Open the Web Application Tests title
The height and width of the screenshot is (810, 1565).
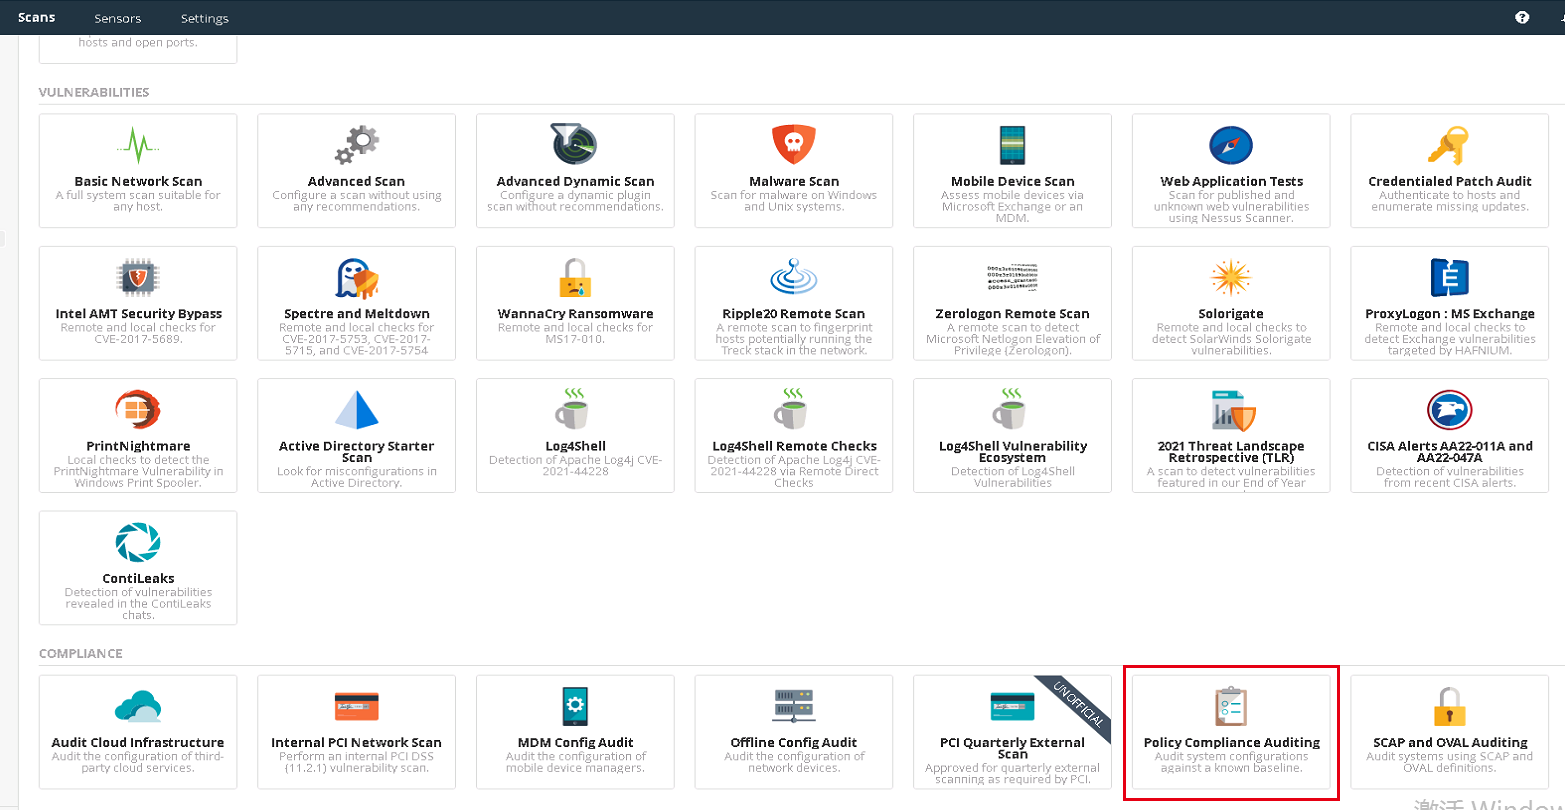point(1231,181)
